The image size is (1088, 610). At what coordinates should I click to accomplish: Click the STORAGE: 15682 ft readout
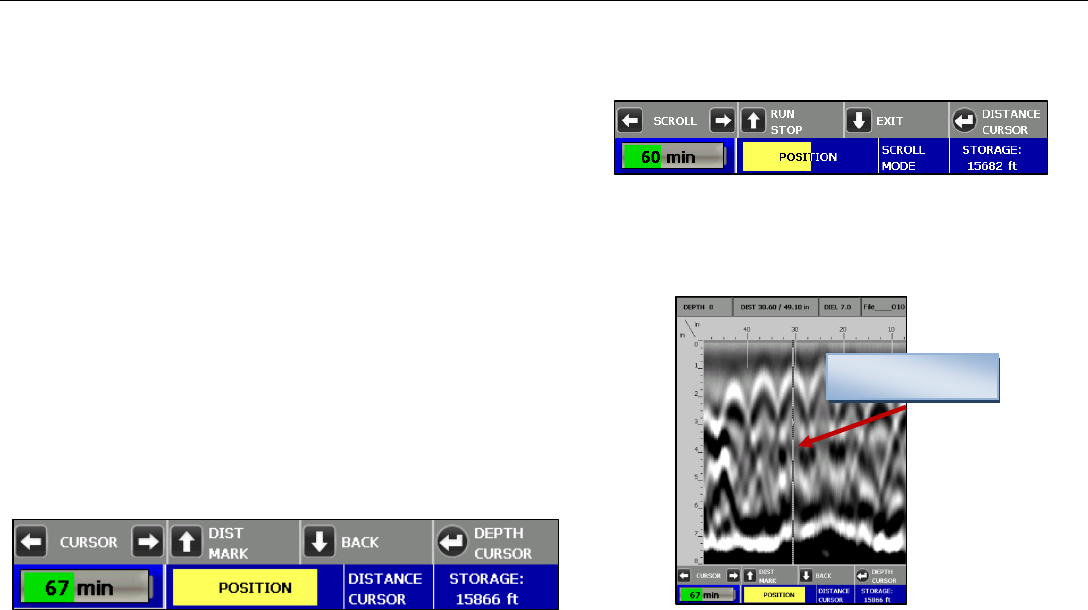(992, 158)
